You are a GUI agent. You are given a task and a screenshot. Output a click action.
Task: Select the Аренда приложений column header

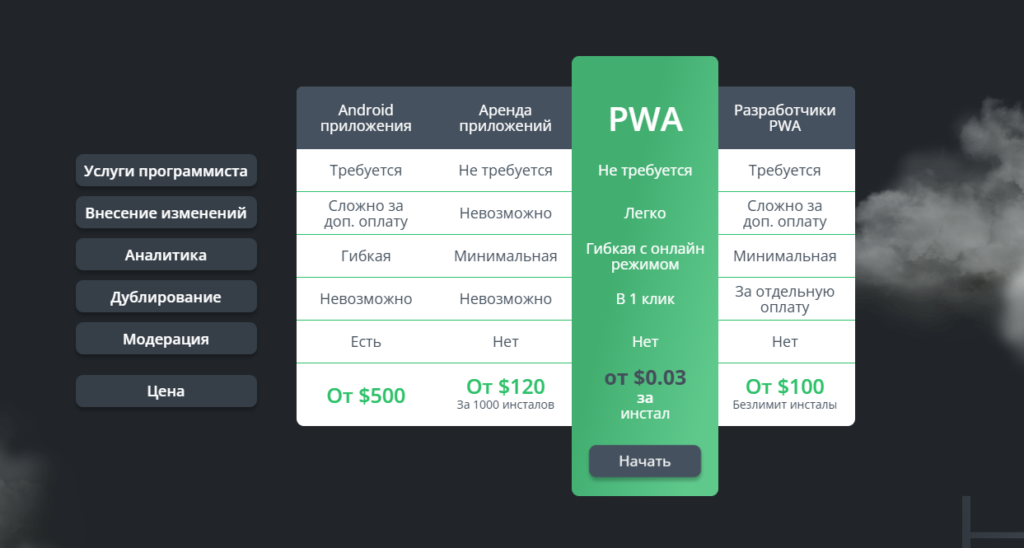[505, 118]
